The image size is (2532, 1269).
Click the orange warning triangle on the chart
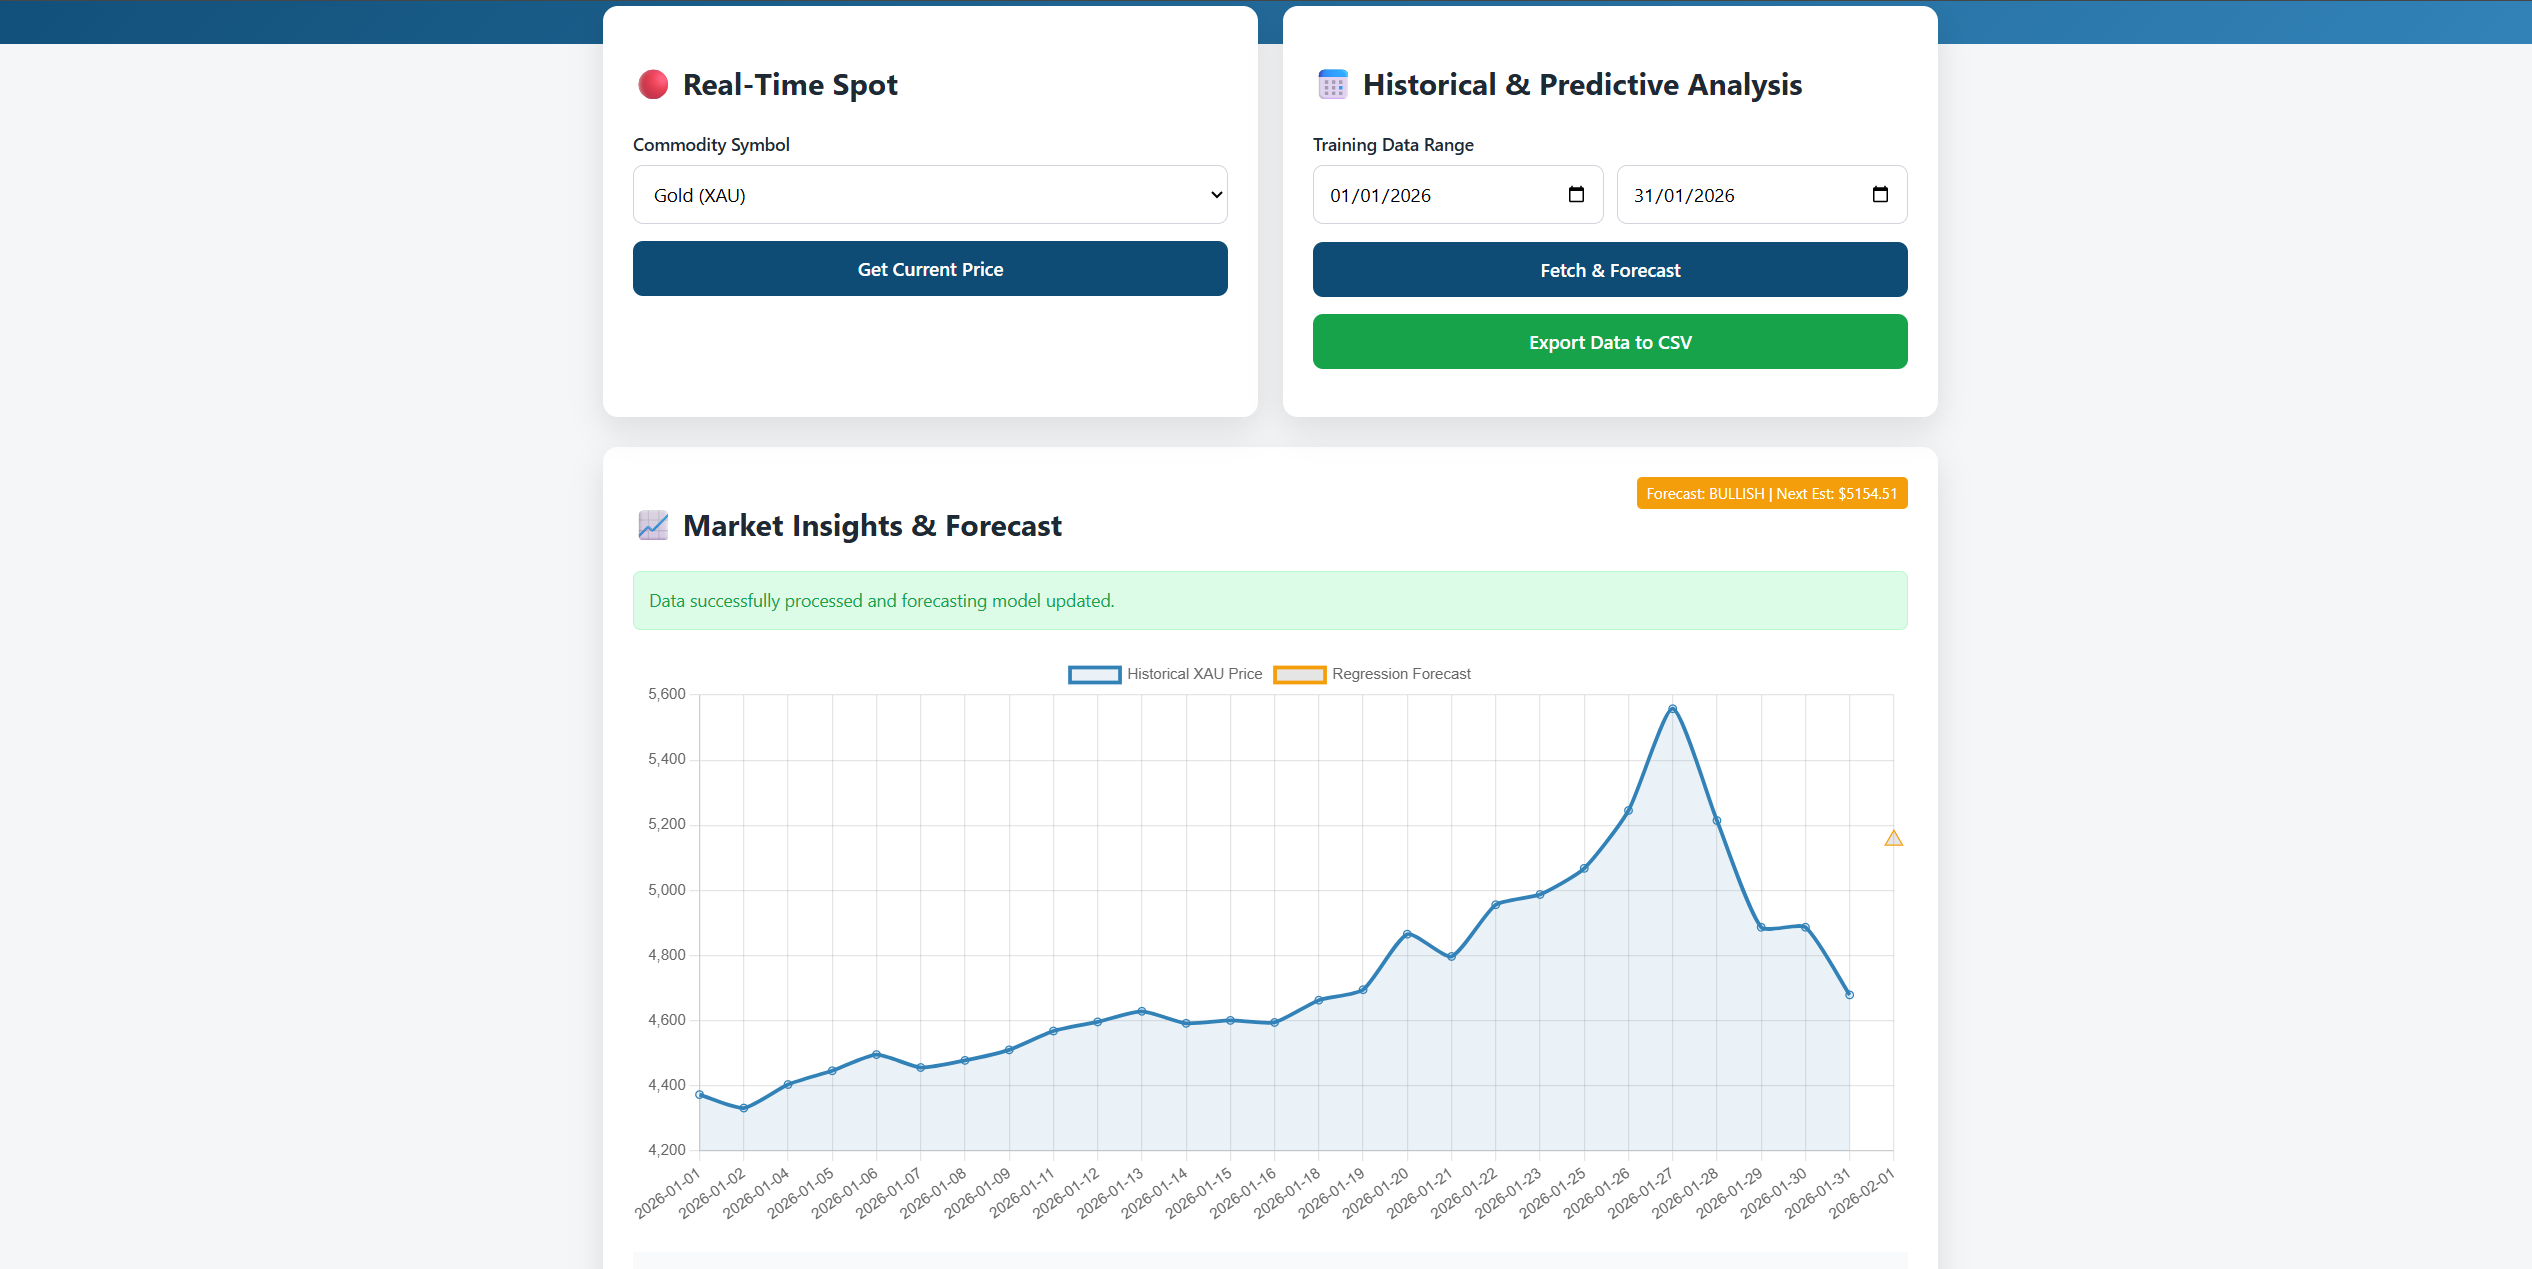1893,837
